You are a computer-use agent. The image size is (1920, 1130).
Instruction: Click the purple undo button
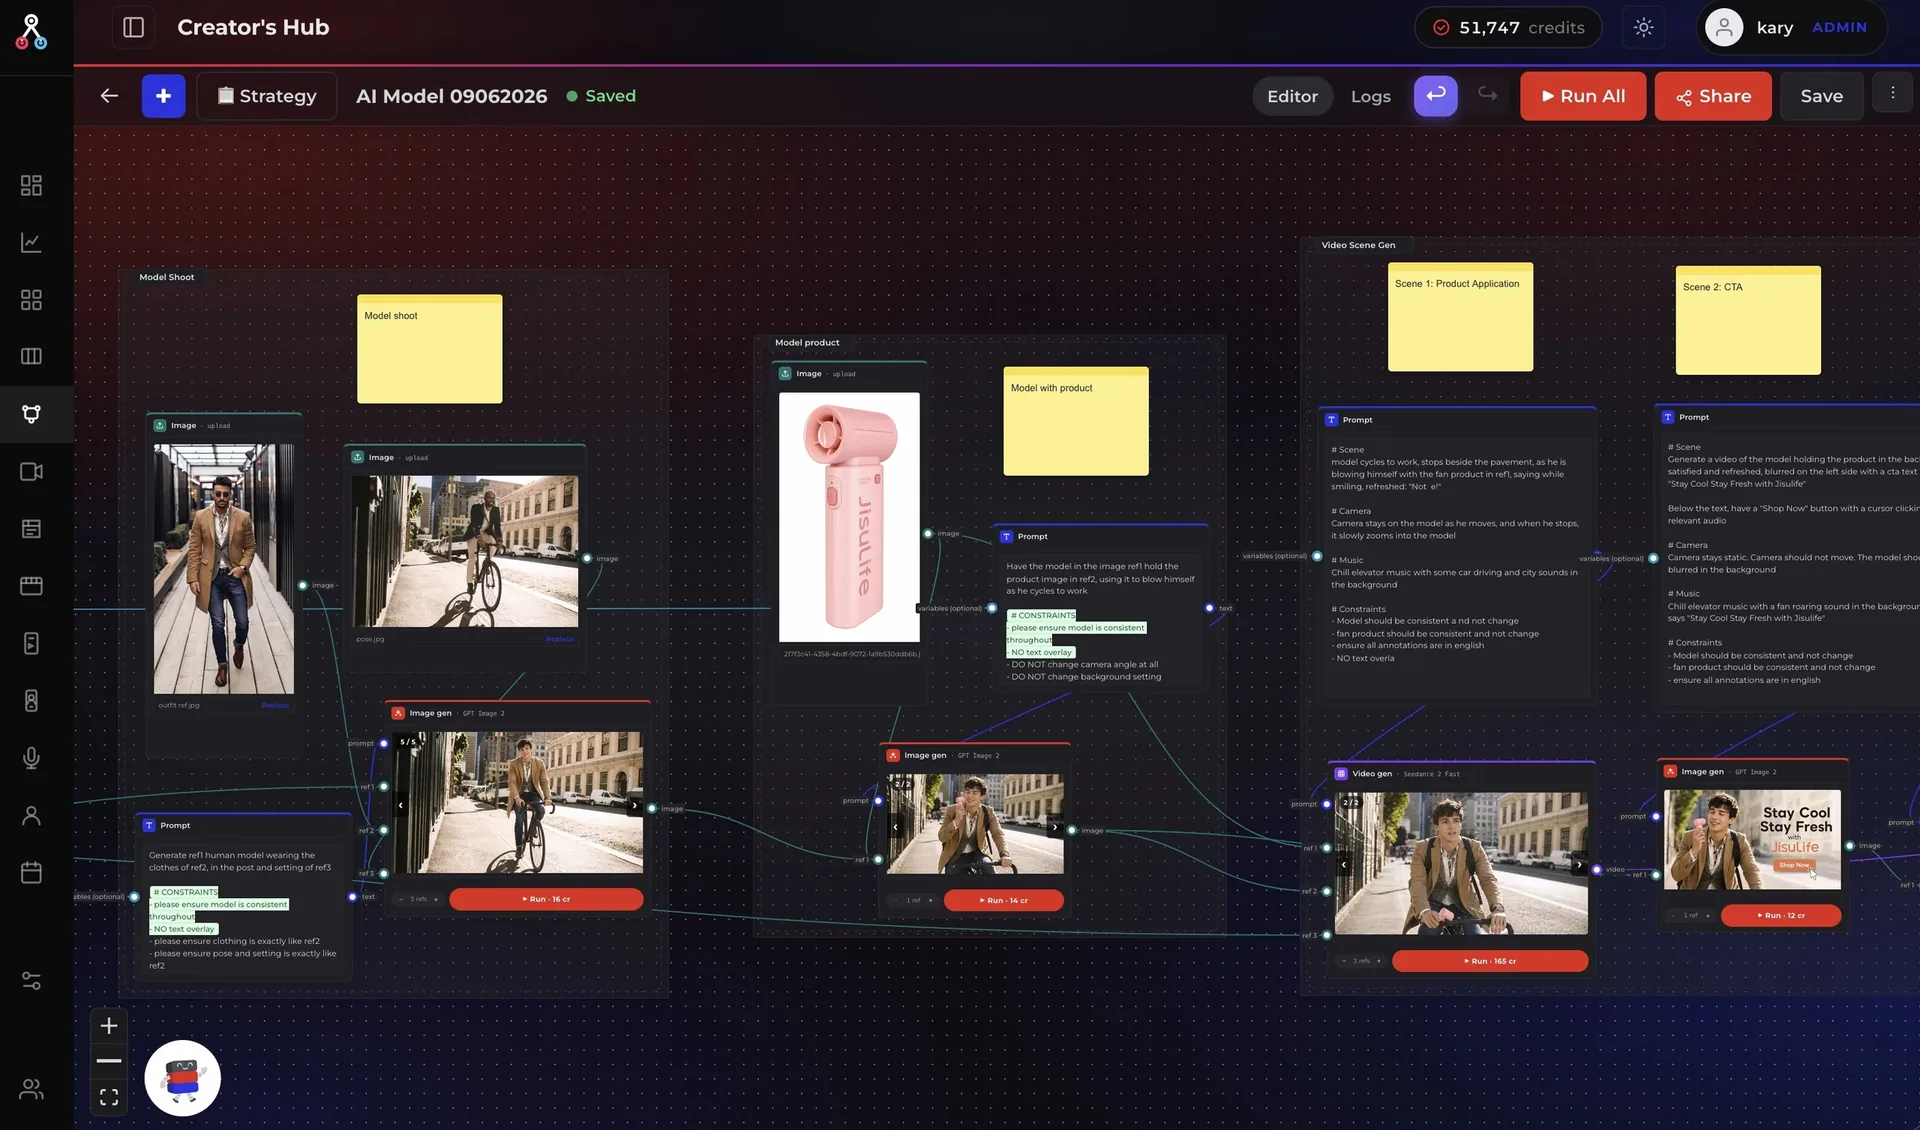(x=1435, y=95)
